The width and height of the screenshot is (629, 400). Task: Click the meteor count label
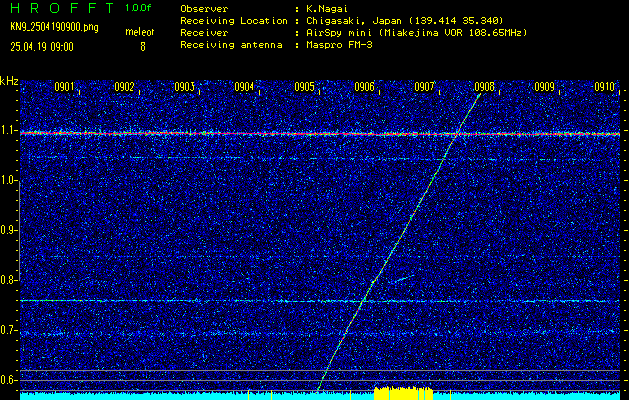140,32
